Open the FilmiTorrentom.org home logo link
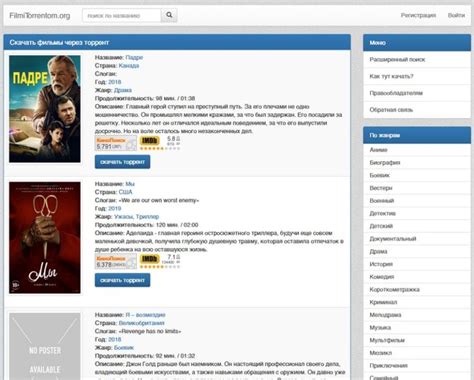Image resolution: width=474 pixels, height=380 pixels. [x=40, y=15]
